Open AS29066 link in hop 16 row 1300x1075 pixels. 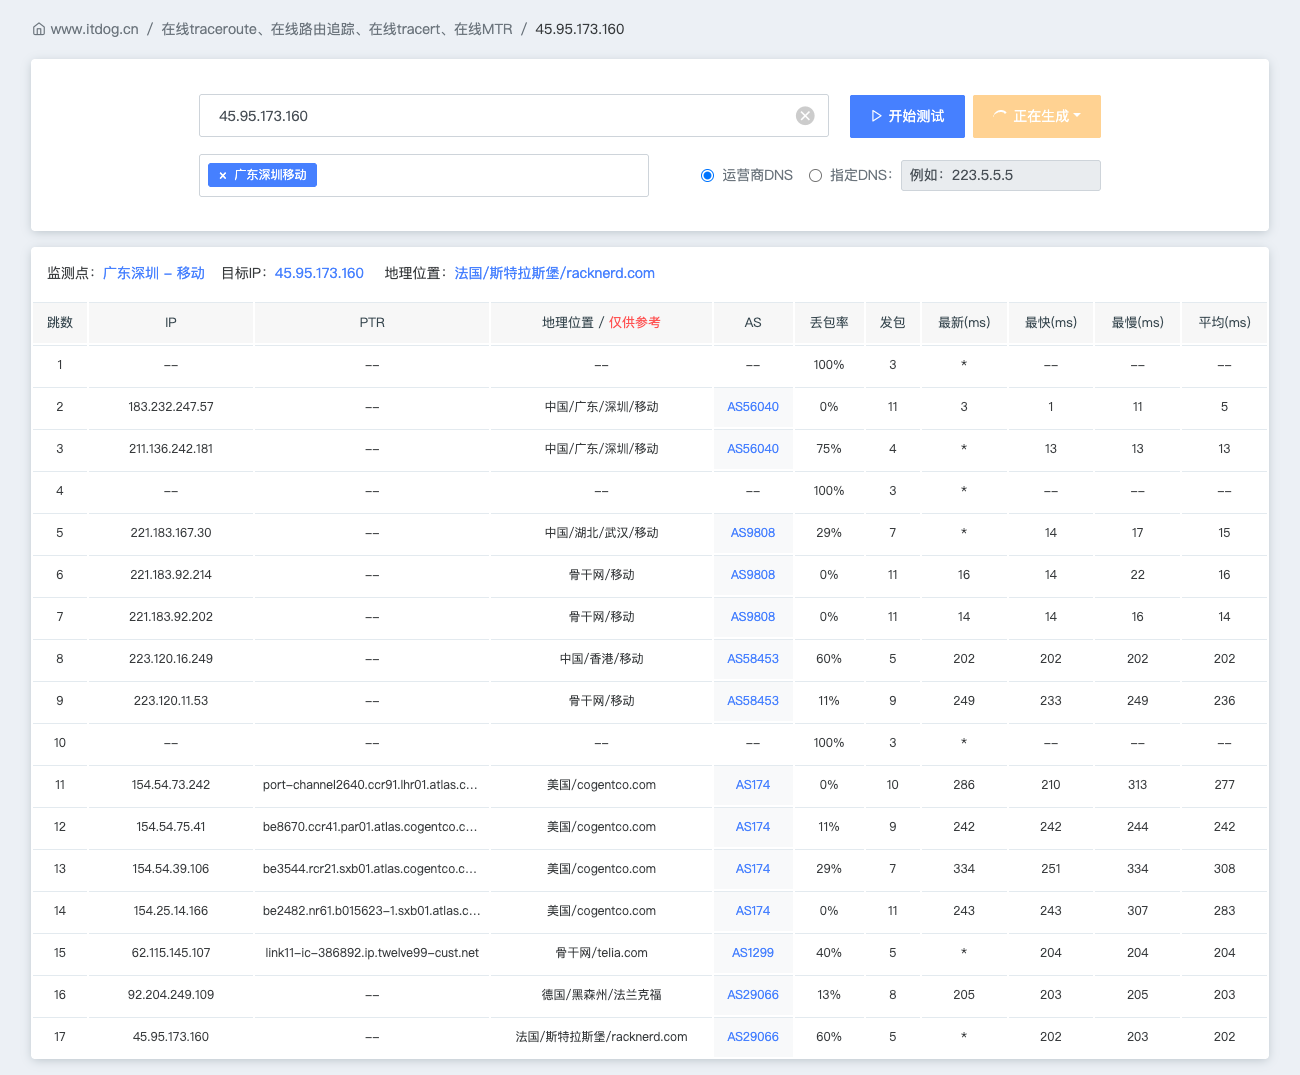(753, 995)
